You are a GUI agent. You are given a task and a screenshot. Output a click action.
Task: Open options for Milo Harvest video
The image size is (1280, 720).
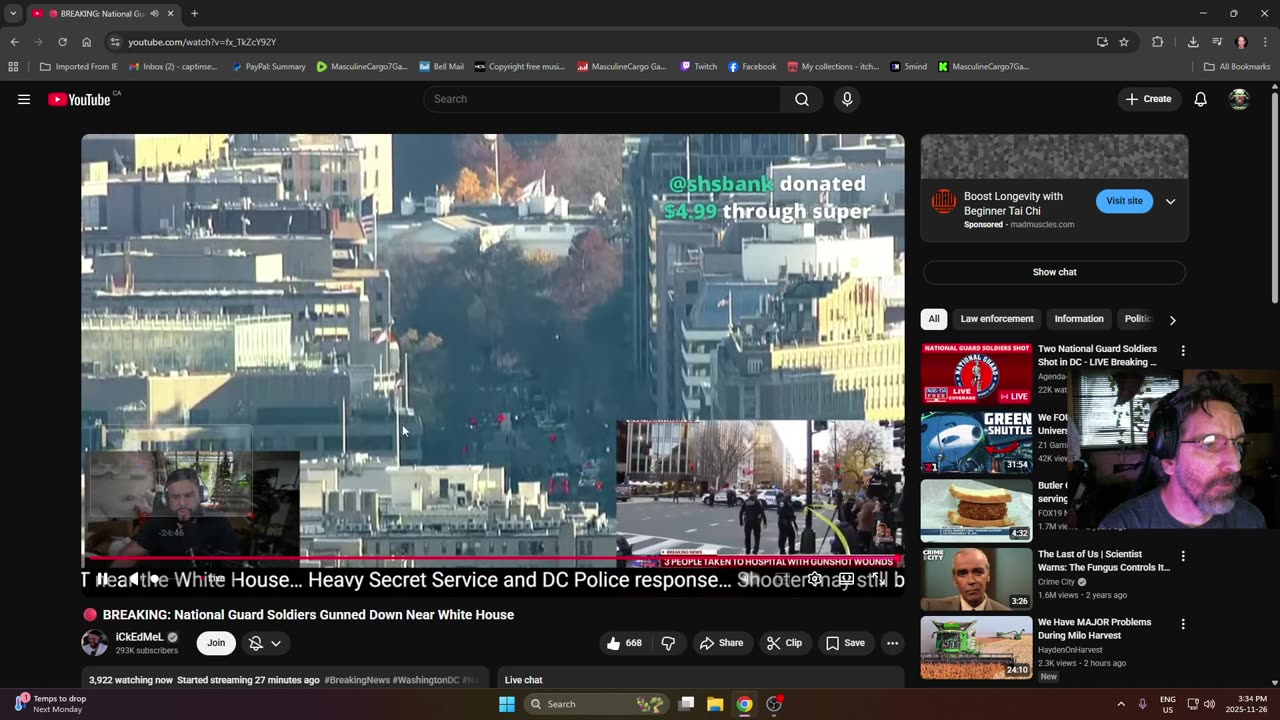click(1183, 624)
